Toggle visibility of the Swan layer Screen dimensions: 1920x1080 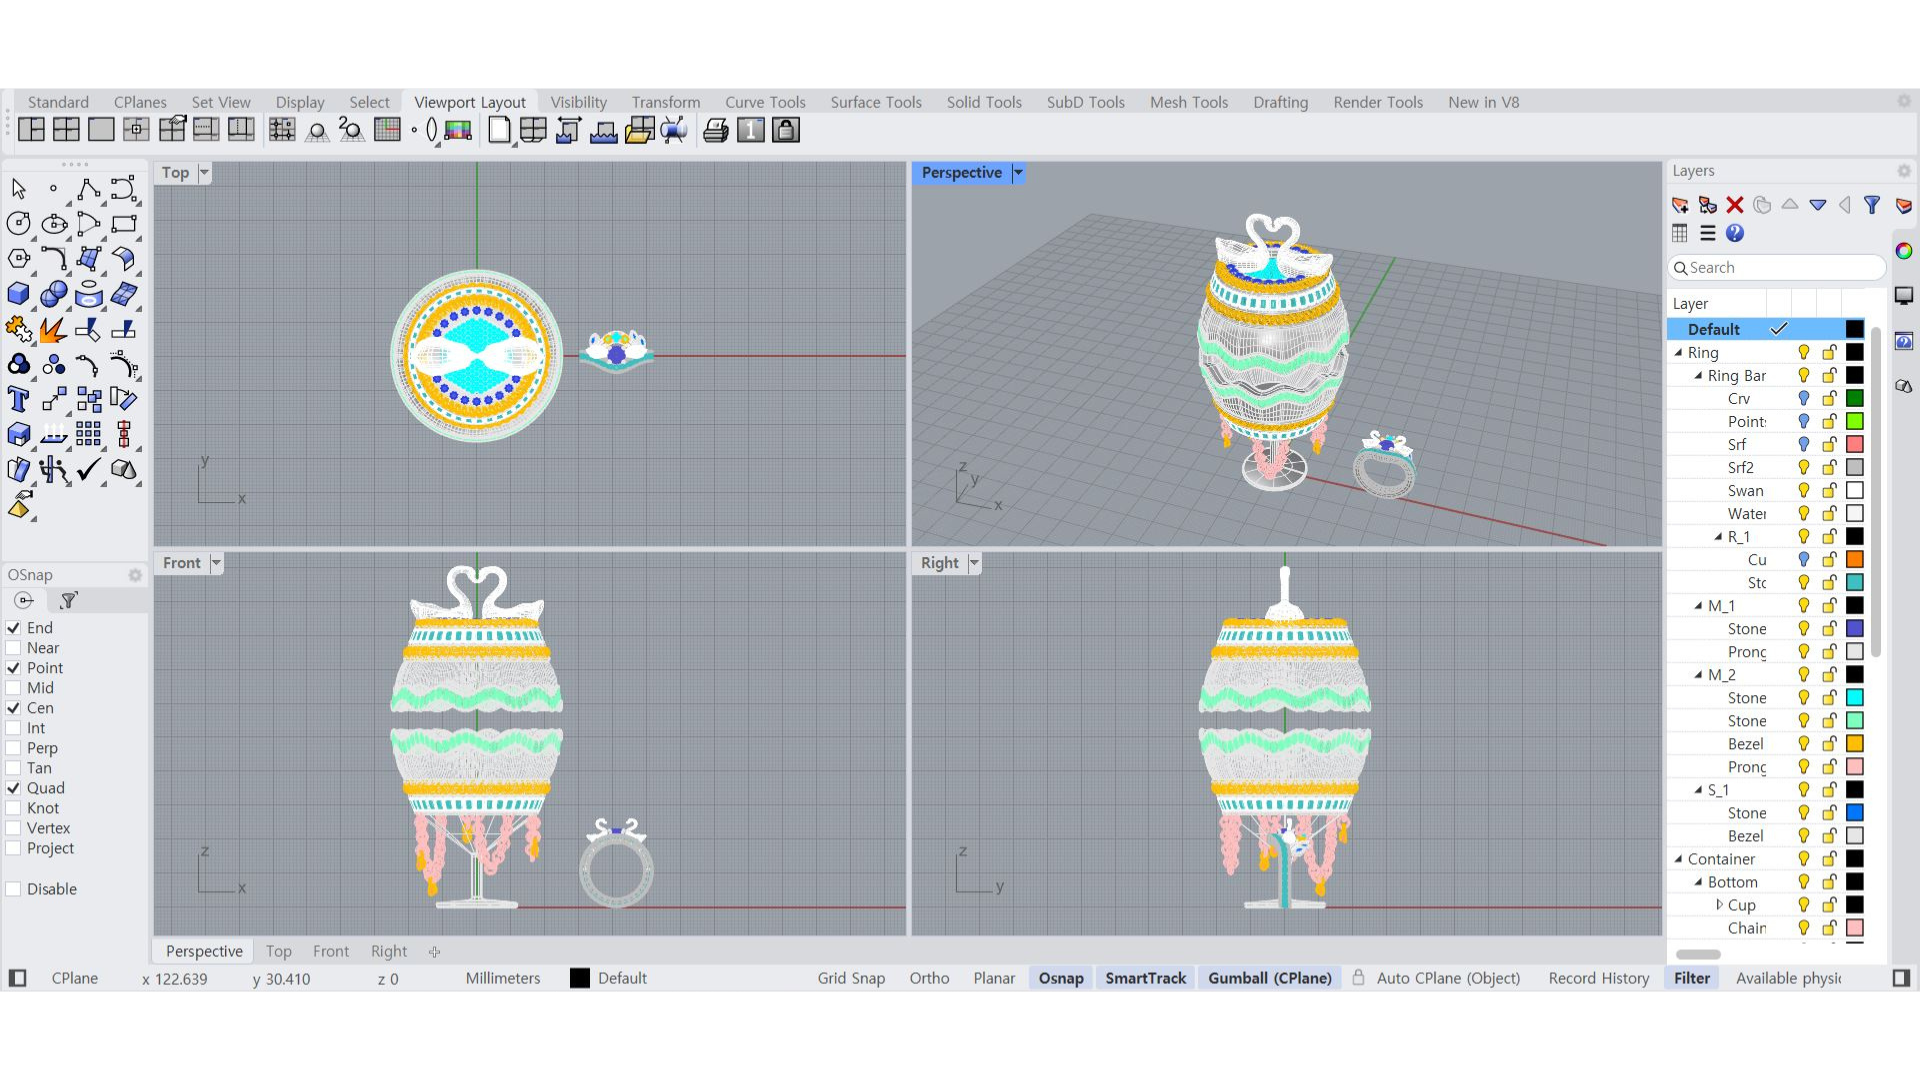pos(1803,490)
